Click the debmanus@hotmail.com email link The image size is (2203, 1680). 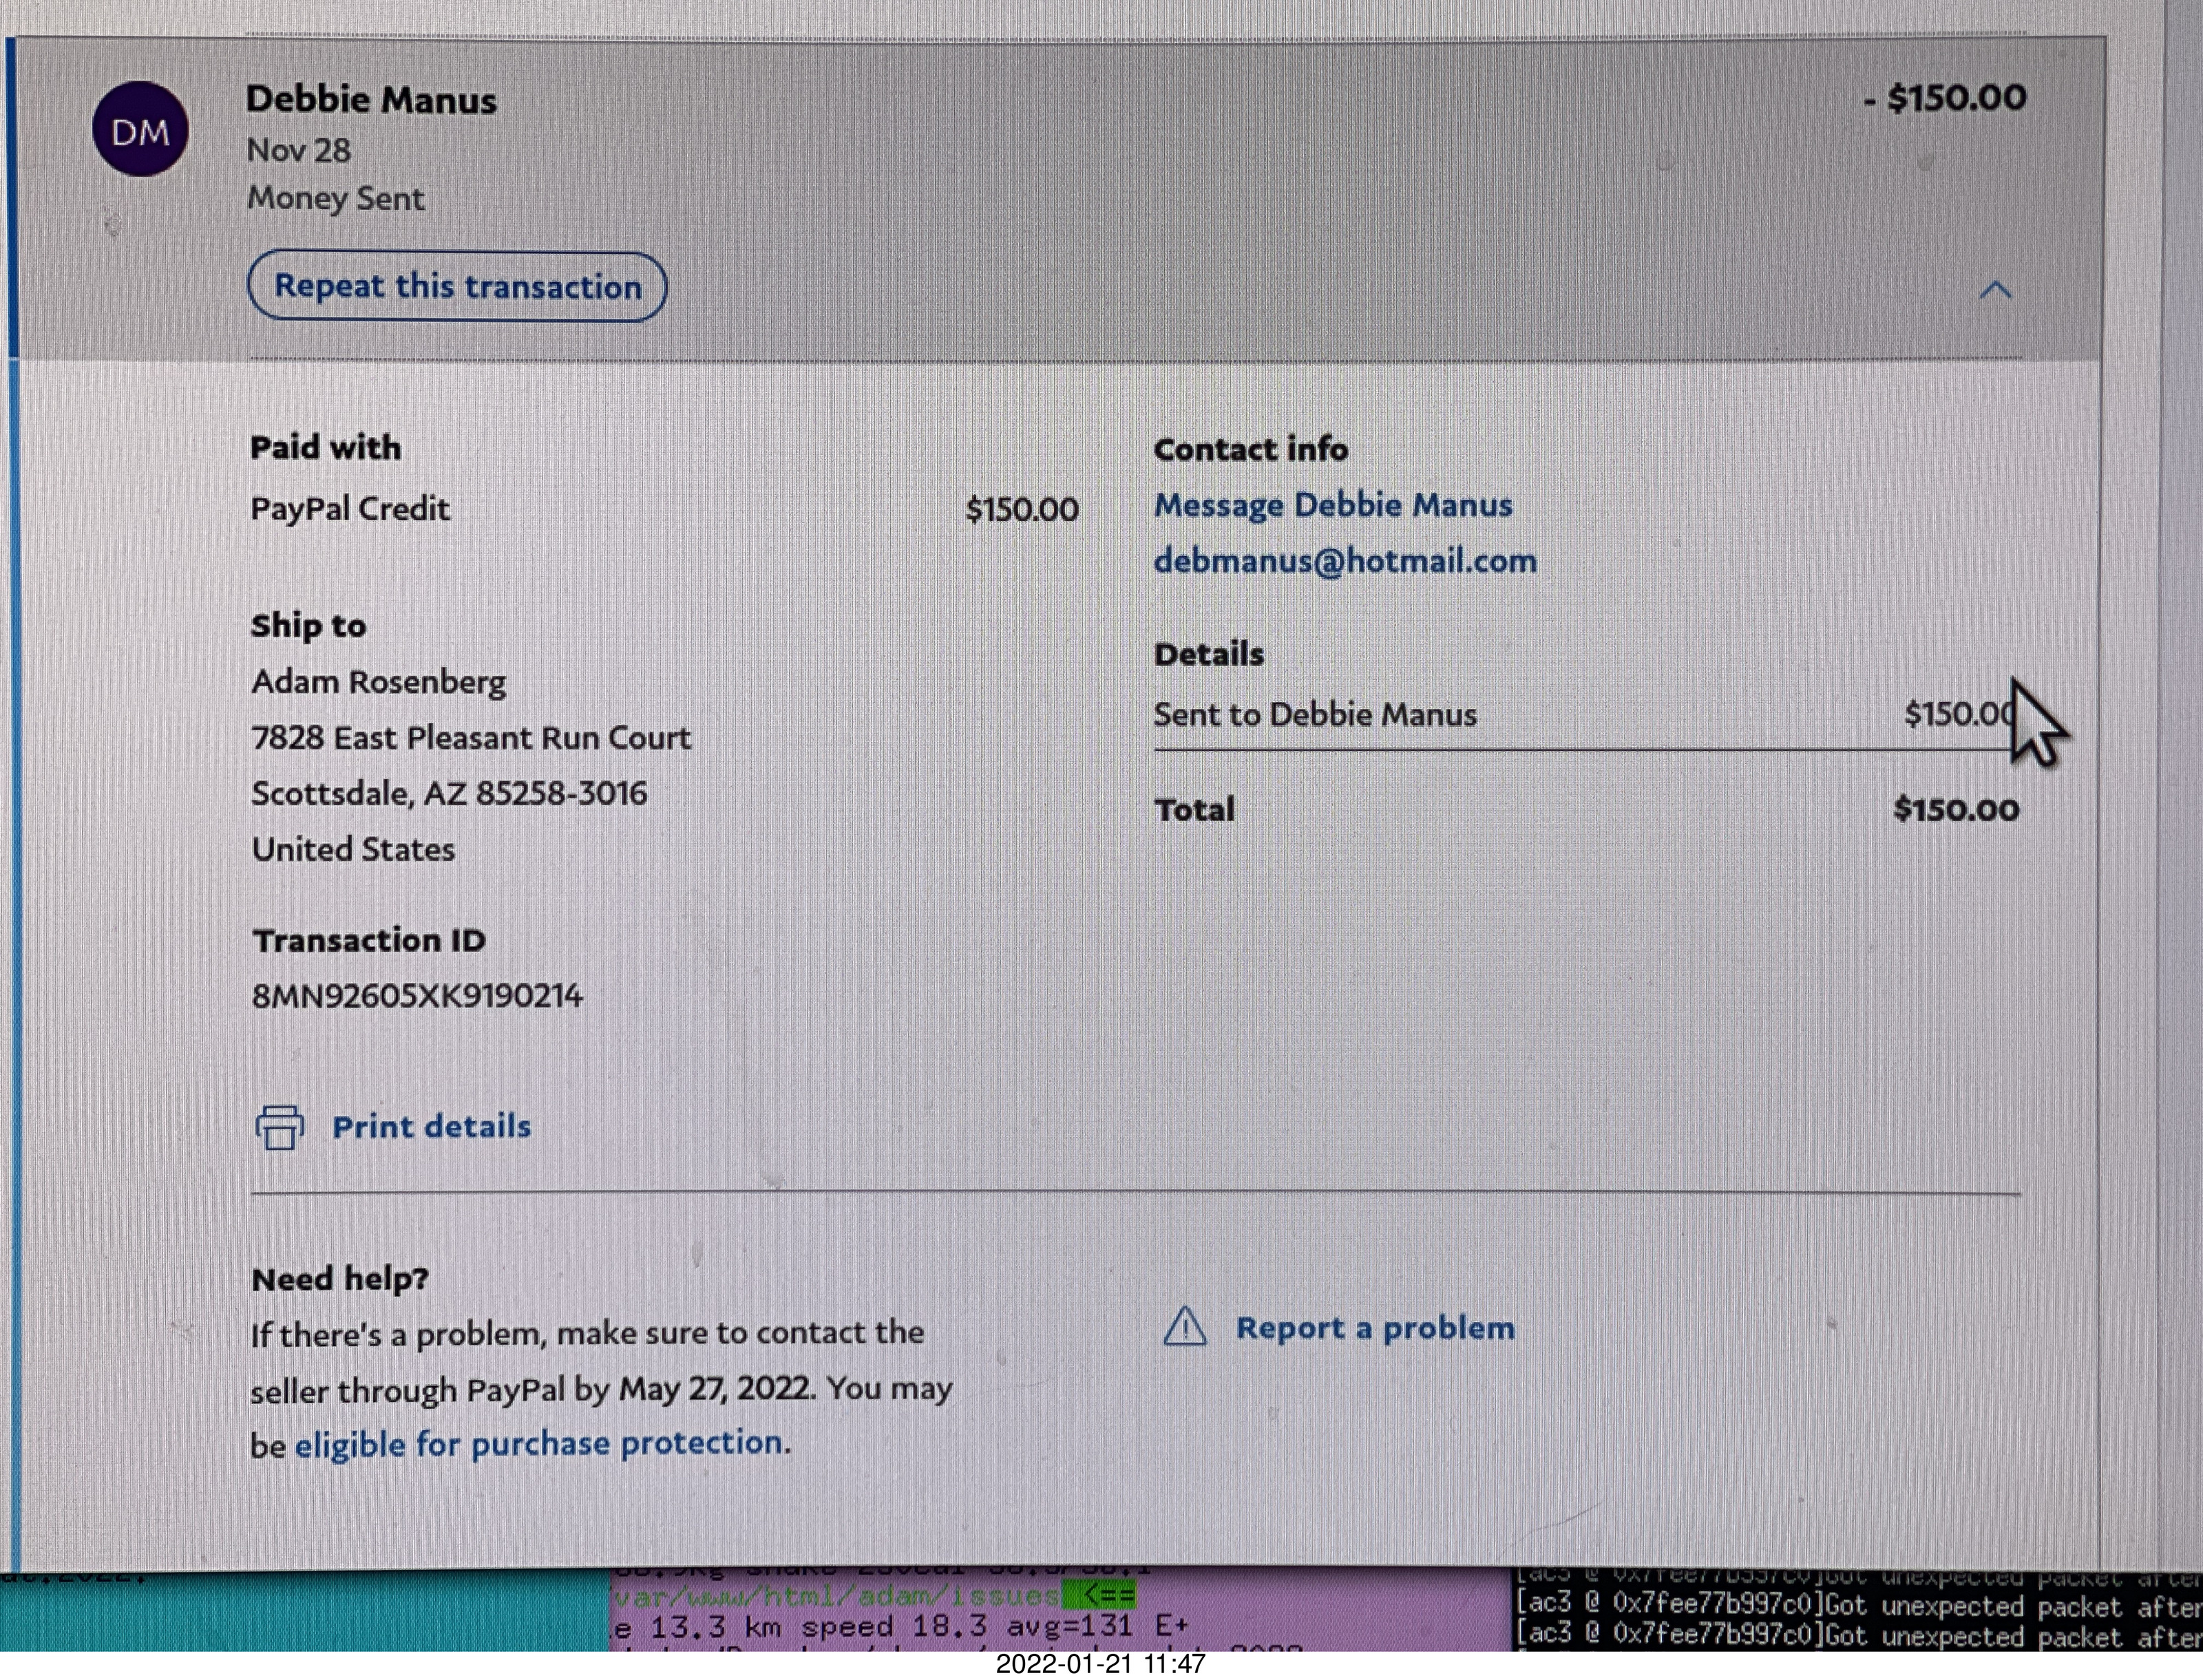1345,561
